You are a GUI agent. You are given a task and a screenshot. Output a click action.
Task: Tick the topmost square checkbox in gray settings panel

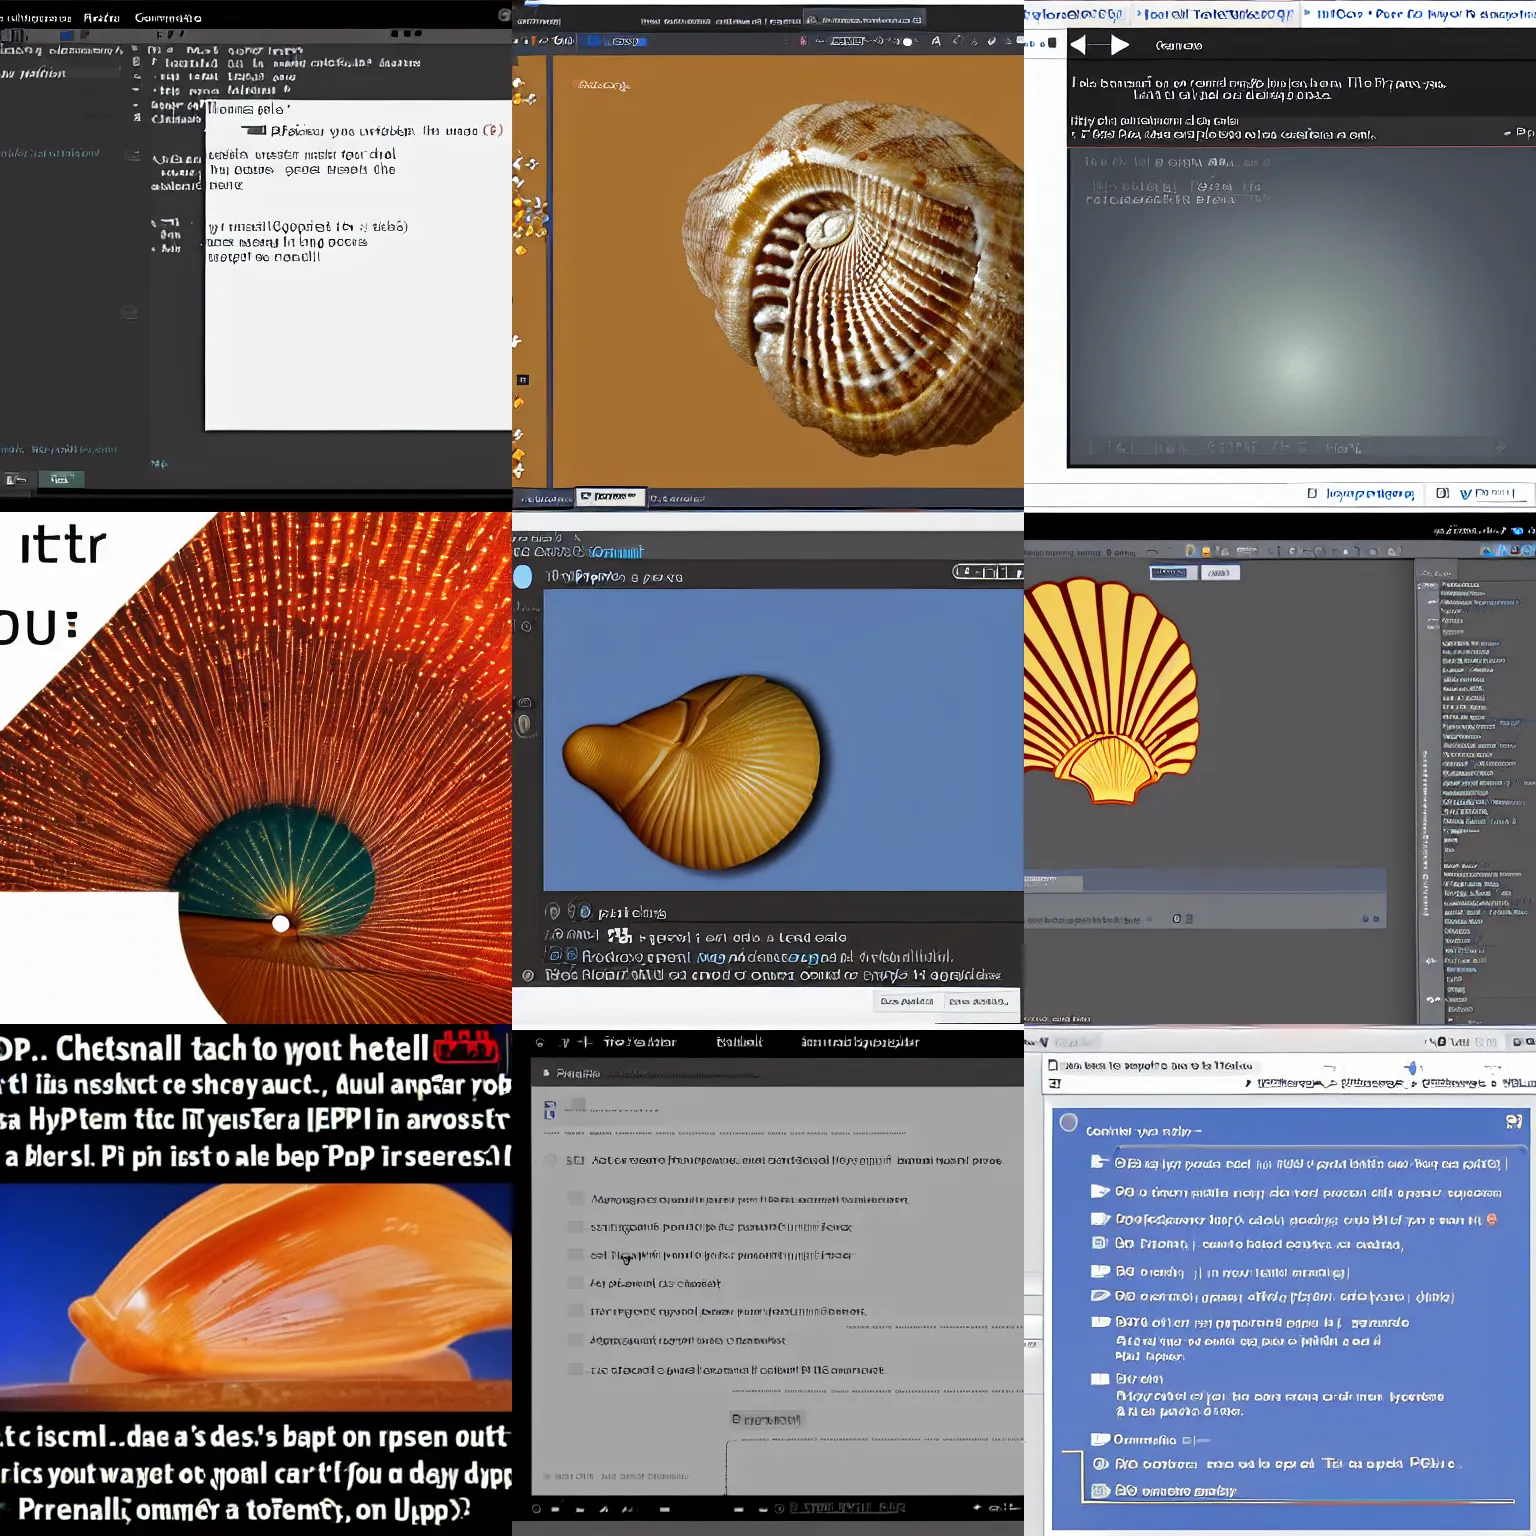(x=574, y=1198)
